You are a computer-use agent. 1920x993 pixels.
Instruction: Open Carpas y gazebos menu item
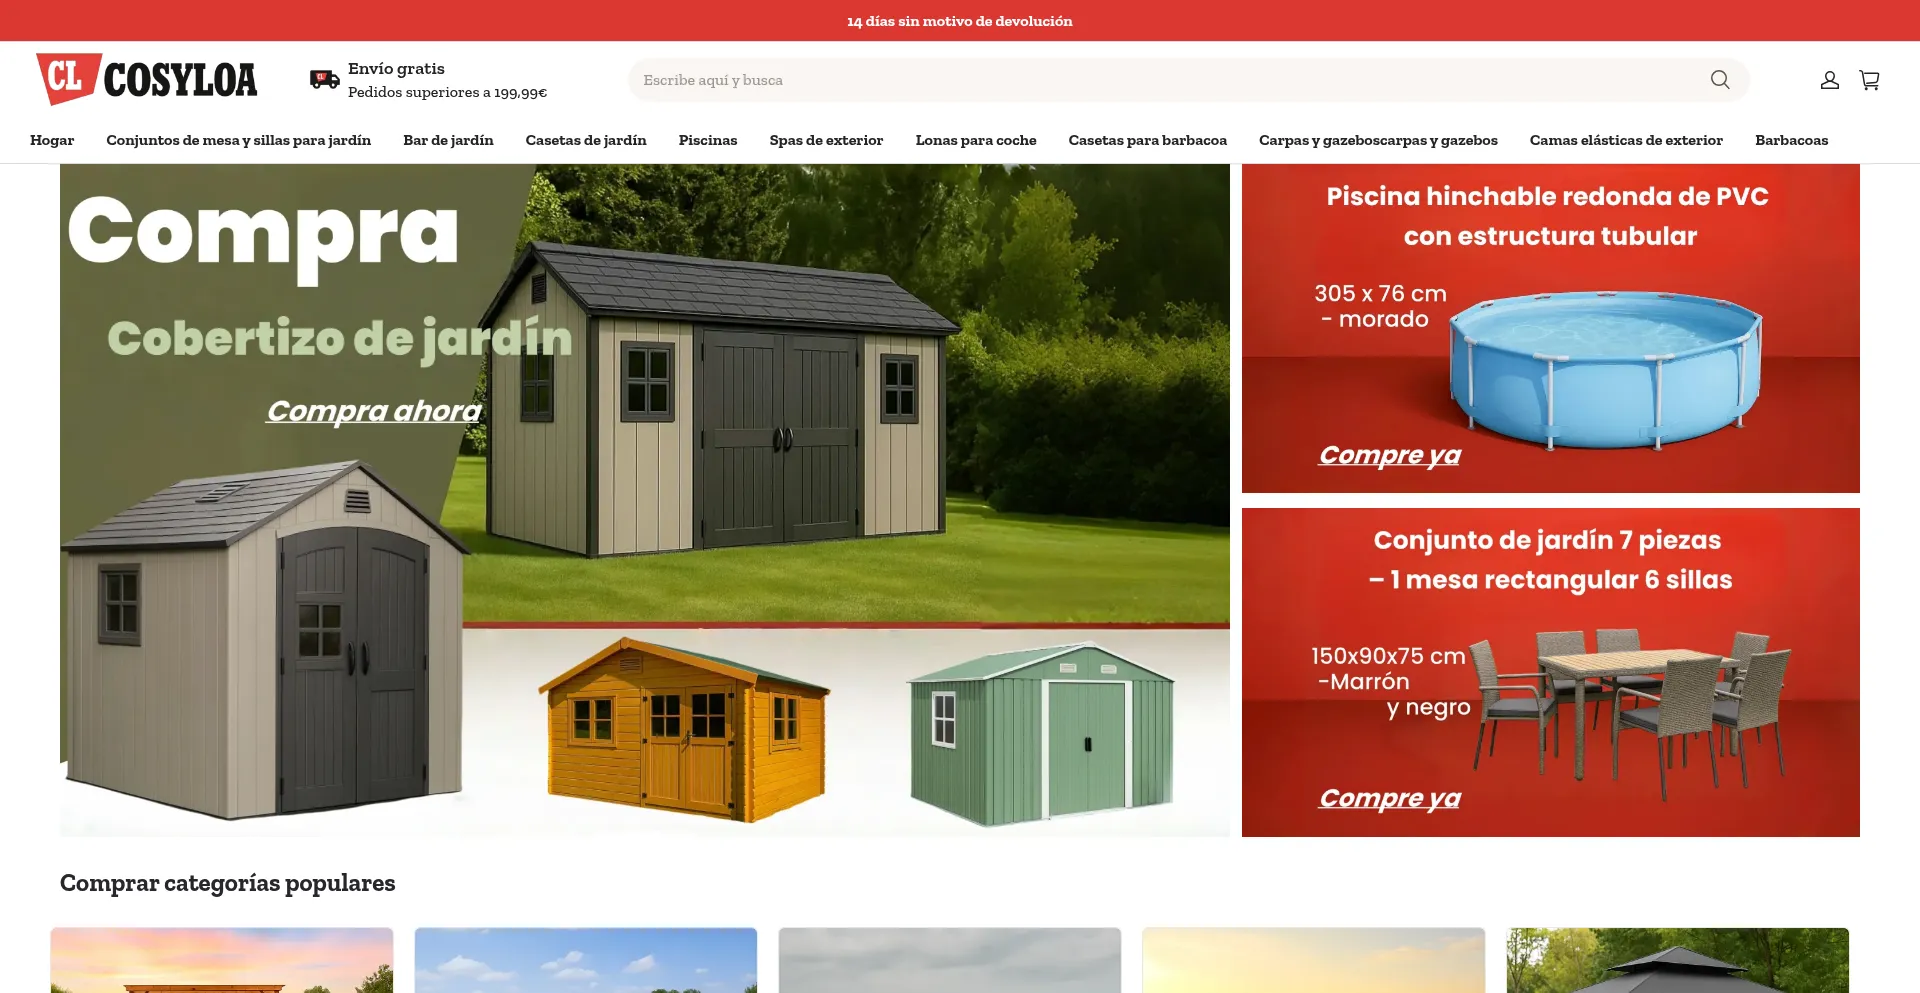point(1378,140)
